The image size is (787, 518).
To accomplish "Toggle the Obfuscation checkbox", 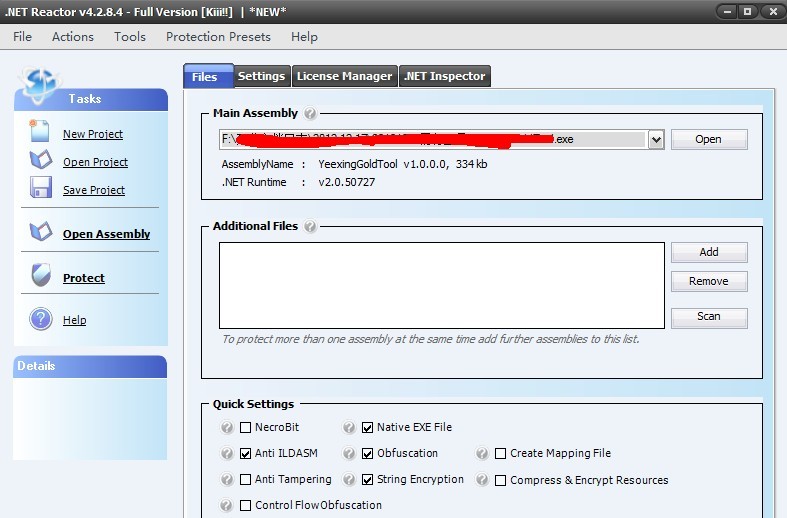I will coord(367,454).
